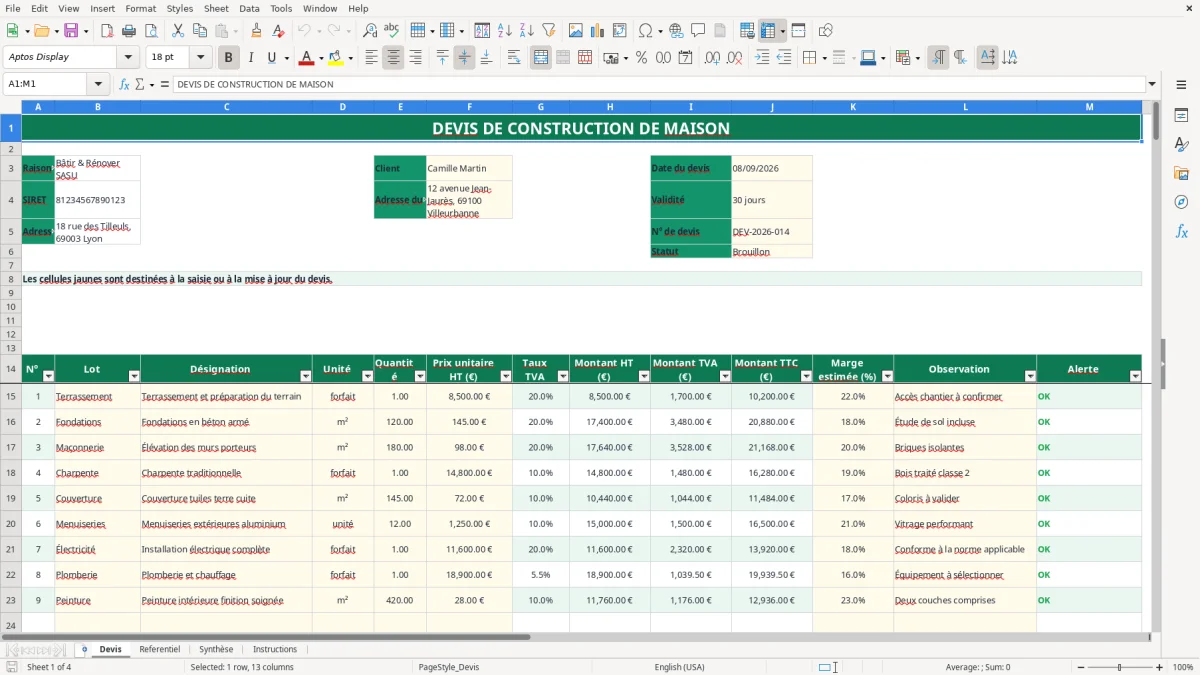The width and height of the screenshot is (1200, 675).
Task: Format as percent
Action: 641,58
